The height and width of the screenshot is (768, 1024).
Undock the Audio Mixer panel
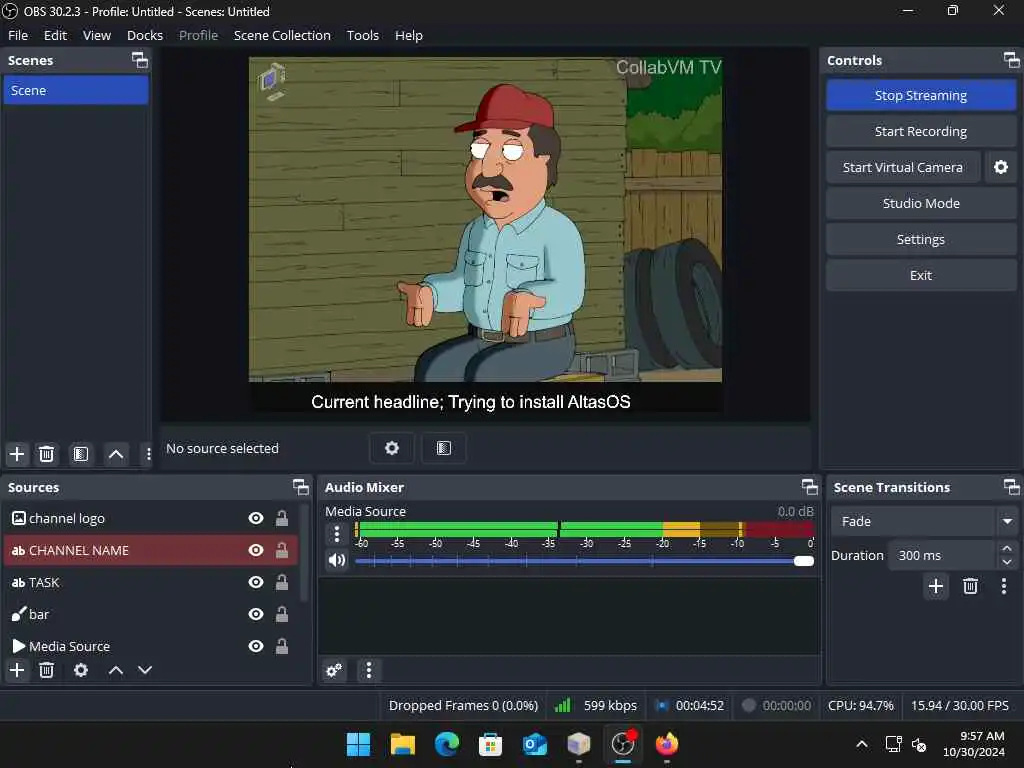pos(809,487)
